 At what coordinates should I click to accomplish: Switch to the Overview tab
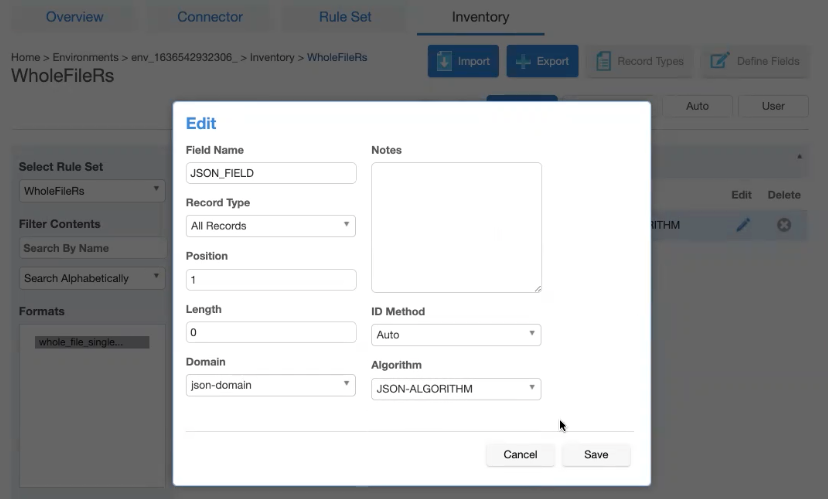pos(74,17)
